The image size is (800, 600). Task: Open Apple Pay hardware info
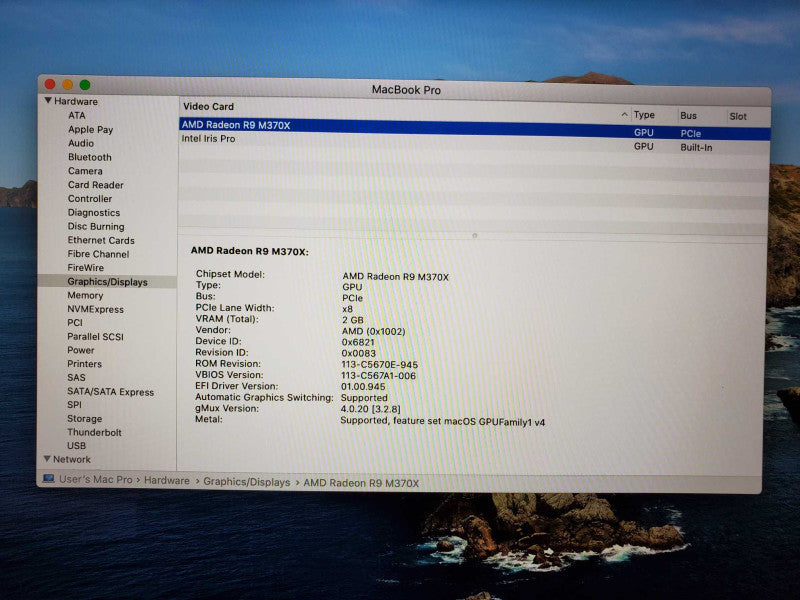pyautogui.click(x=91, y=130)
